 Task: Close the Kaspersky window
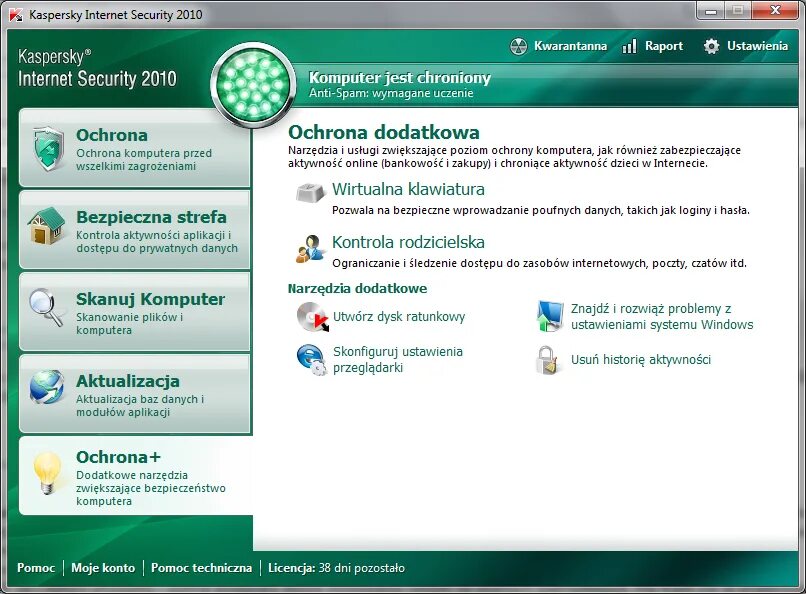pyautogui.click(x=775, y=11)
